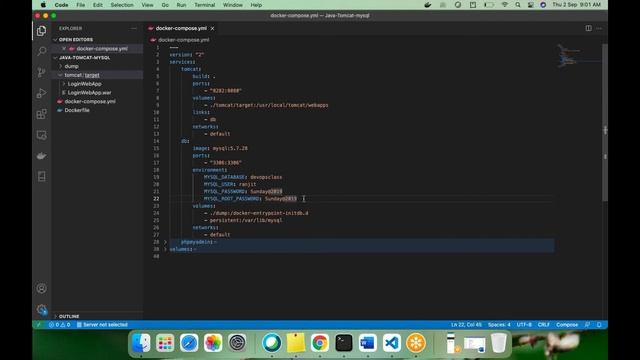
Task: Change line ending via CRLF status item
Action: 543,325
